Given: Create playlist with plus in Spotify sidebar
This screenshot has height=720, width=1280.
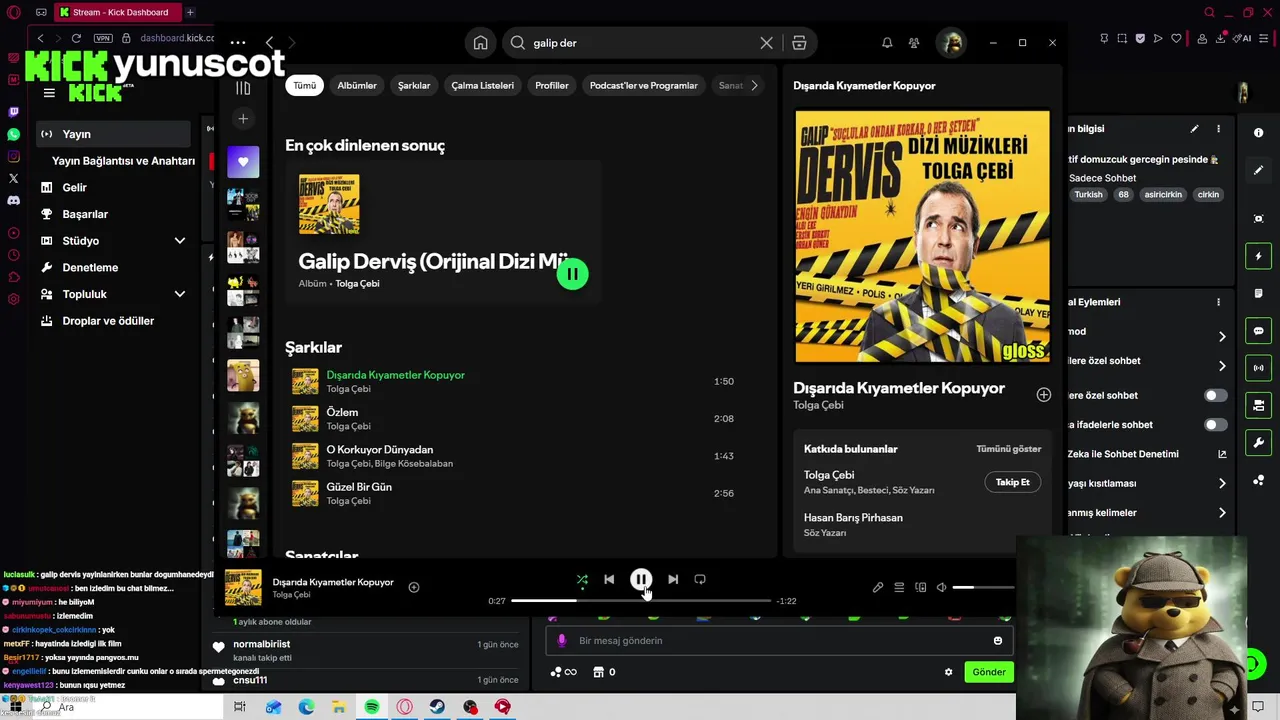Looking at the screenshot, I should point(243,119).
